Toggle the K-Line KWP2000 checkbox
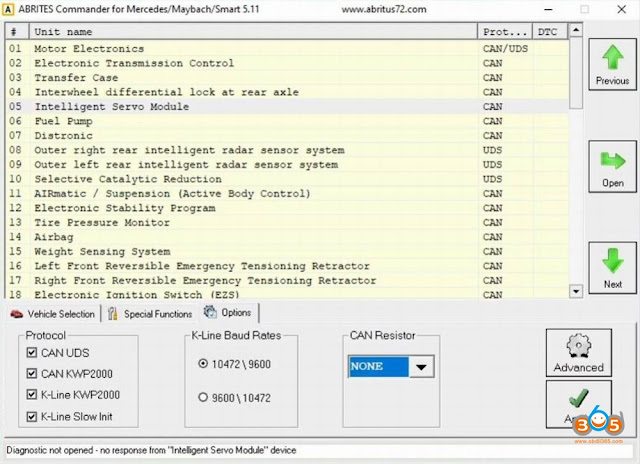 (x=31, y=395)
